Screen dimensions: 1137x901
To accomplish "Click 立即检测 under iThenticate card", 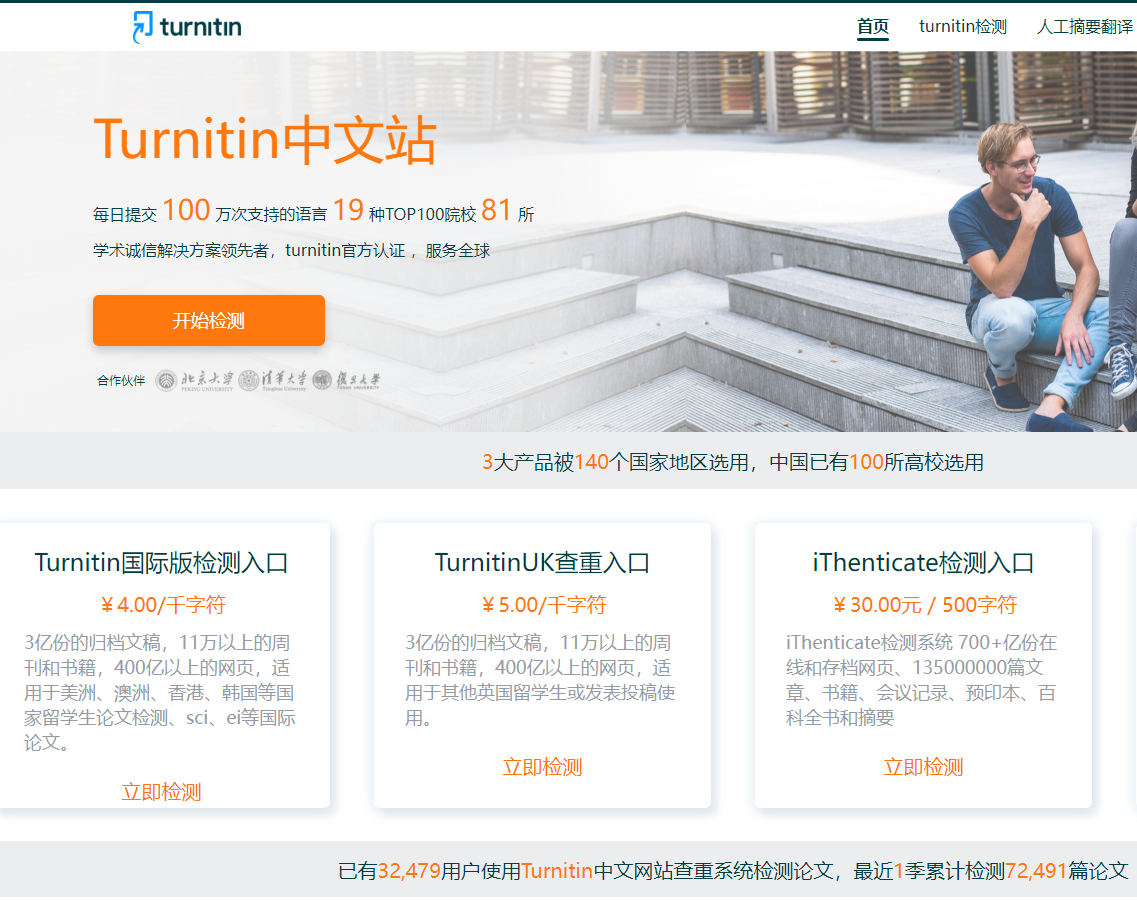I will point(923,767).
